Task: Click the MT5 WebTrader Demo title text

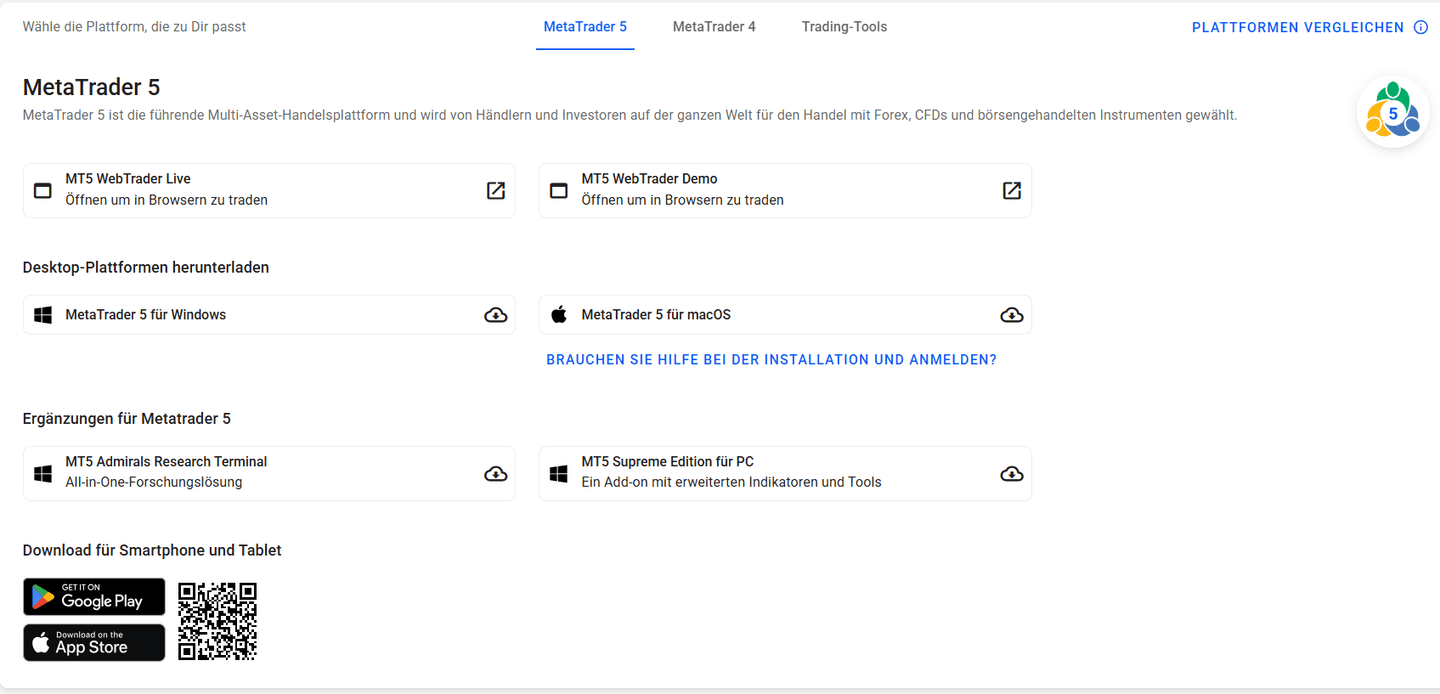Action: point(649,179)
